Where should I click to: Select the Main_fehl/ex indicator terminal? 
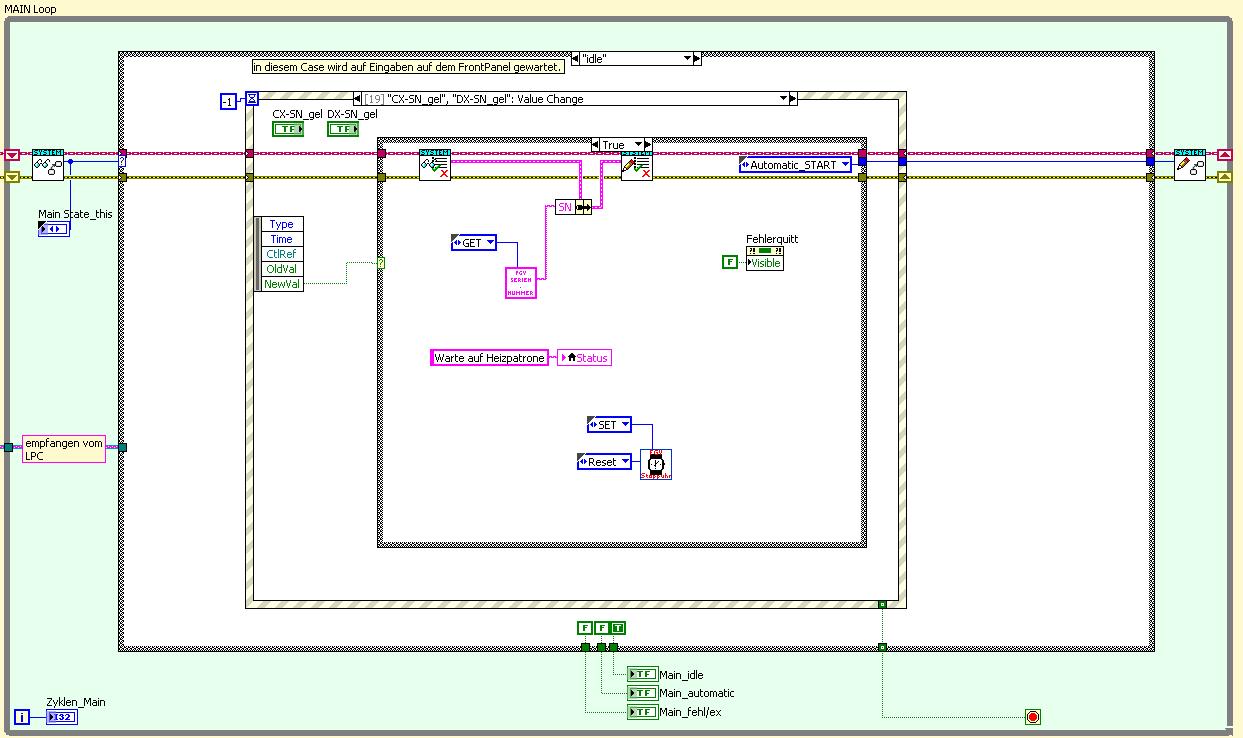click(x=642, y=712)
